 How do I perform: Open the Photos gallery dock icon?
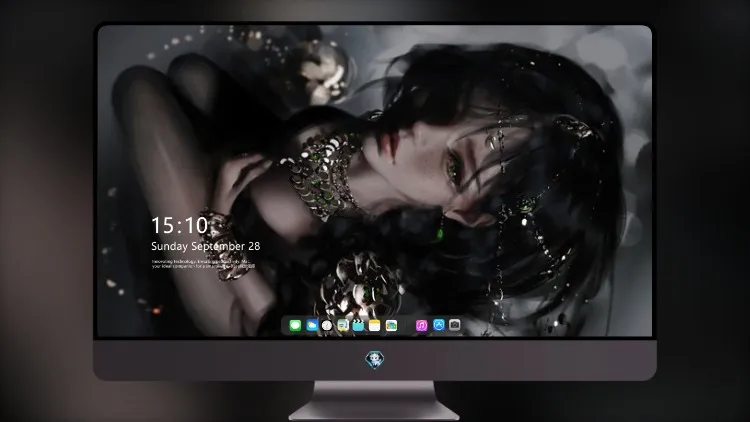pos(391,325)
